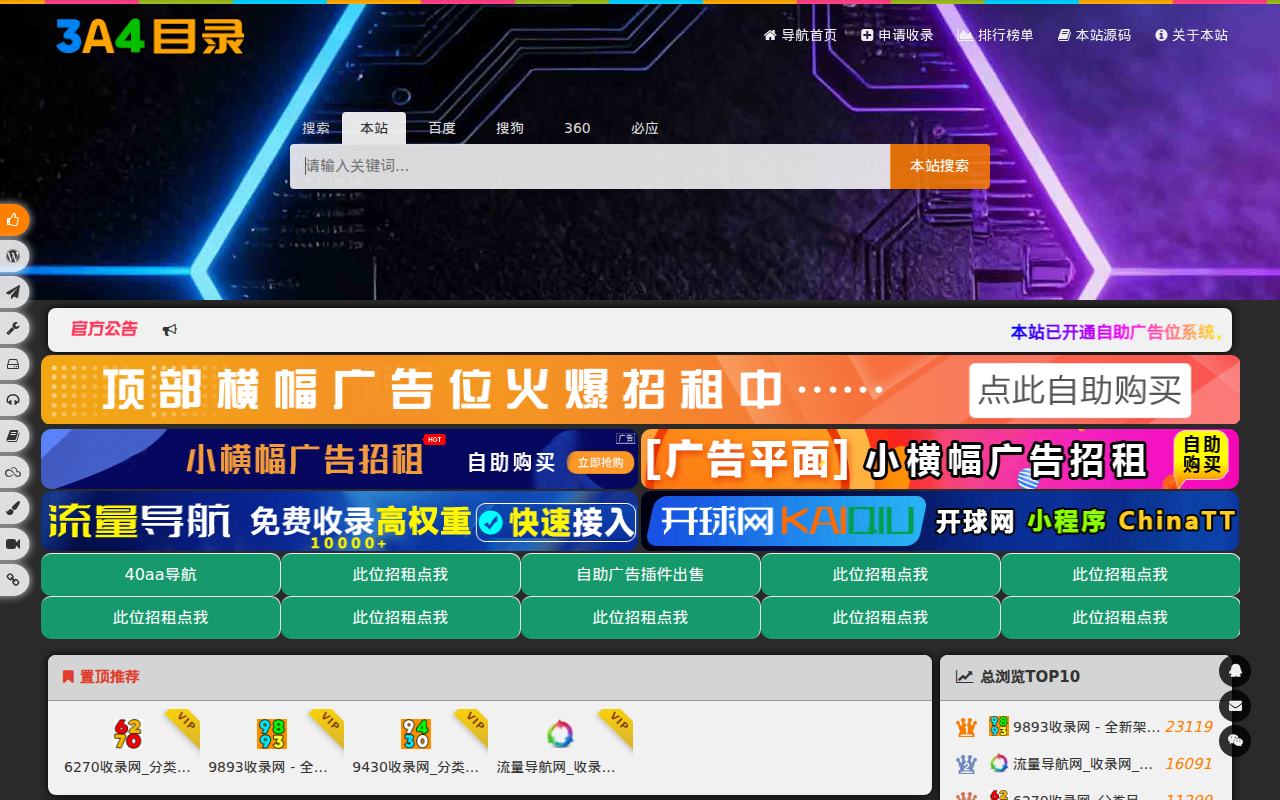
Task: Click the infinity links icon in left sidebar
Action: [13, 471]
